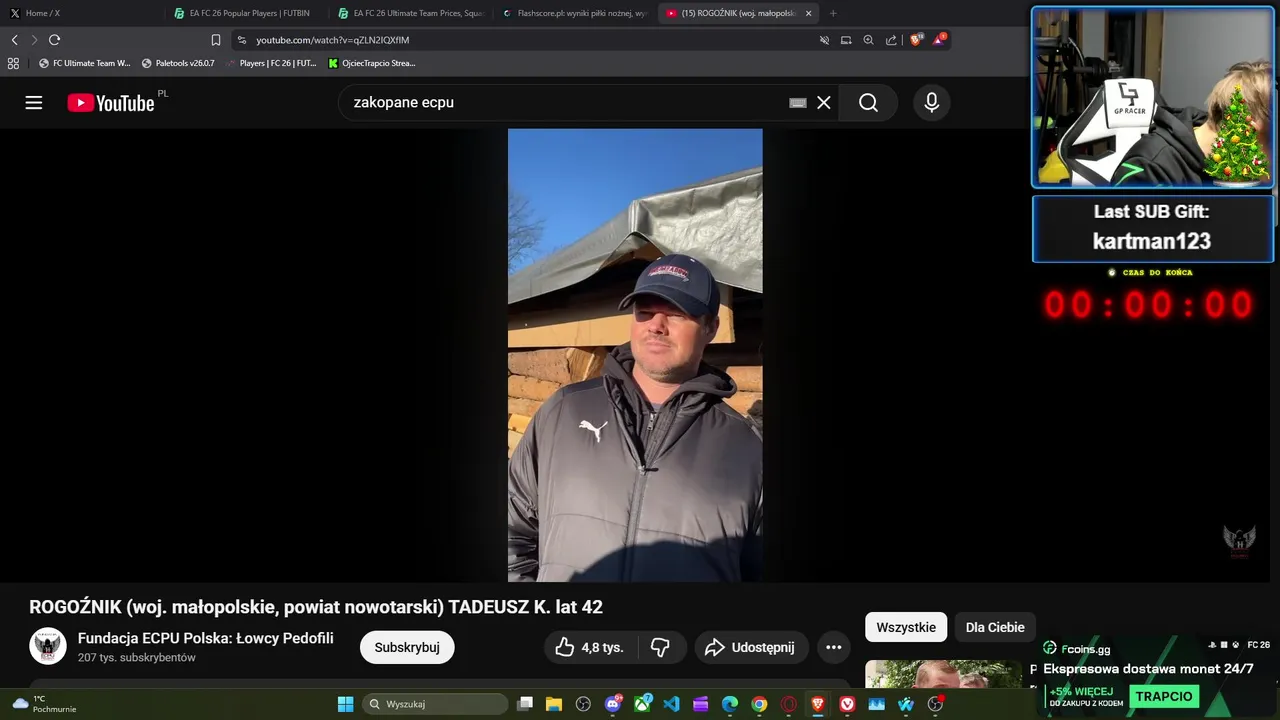Open the Windows Start menu

point(345,704)
